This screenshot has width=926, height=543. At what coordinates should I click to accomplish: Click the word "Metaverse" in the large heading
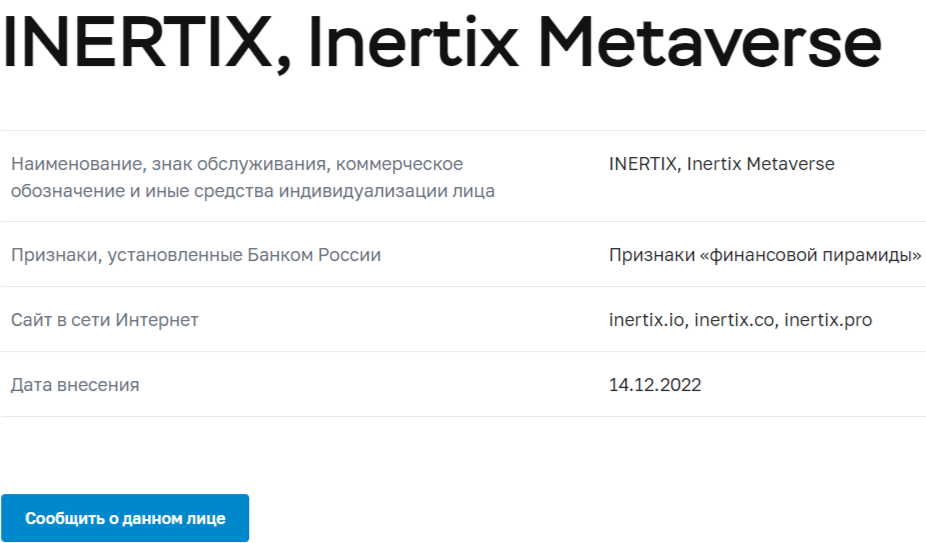pos(714,42)
